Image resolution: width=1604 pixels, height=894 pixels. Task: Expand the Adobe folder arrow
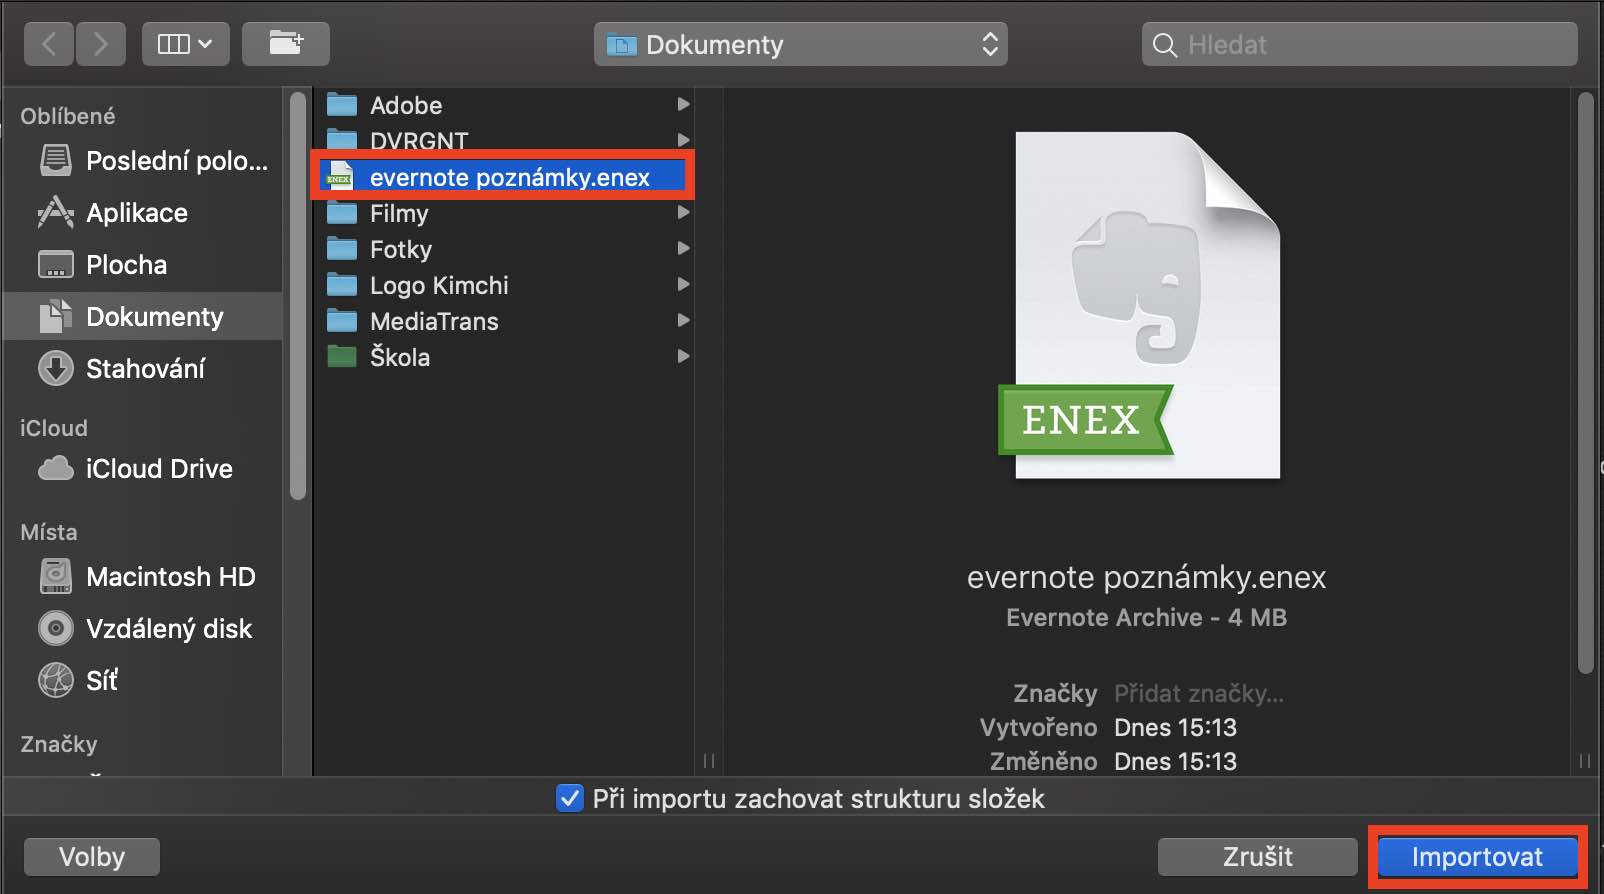pos(683,104)
